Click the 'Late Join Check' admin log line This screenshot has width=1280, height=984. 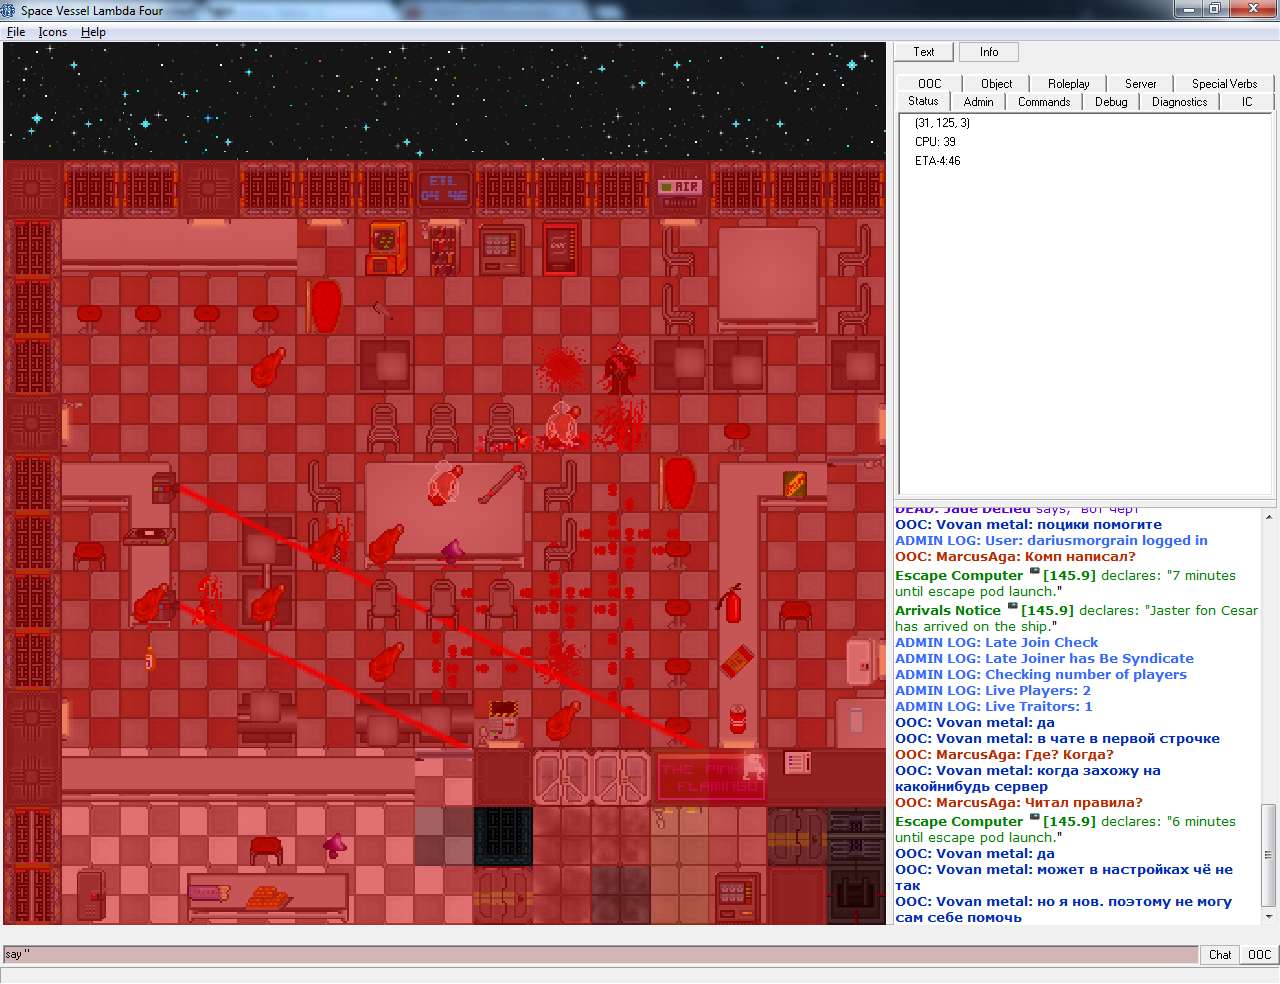click(x=996, y=642)
